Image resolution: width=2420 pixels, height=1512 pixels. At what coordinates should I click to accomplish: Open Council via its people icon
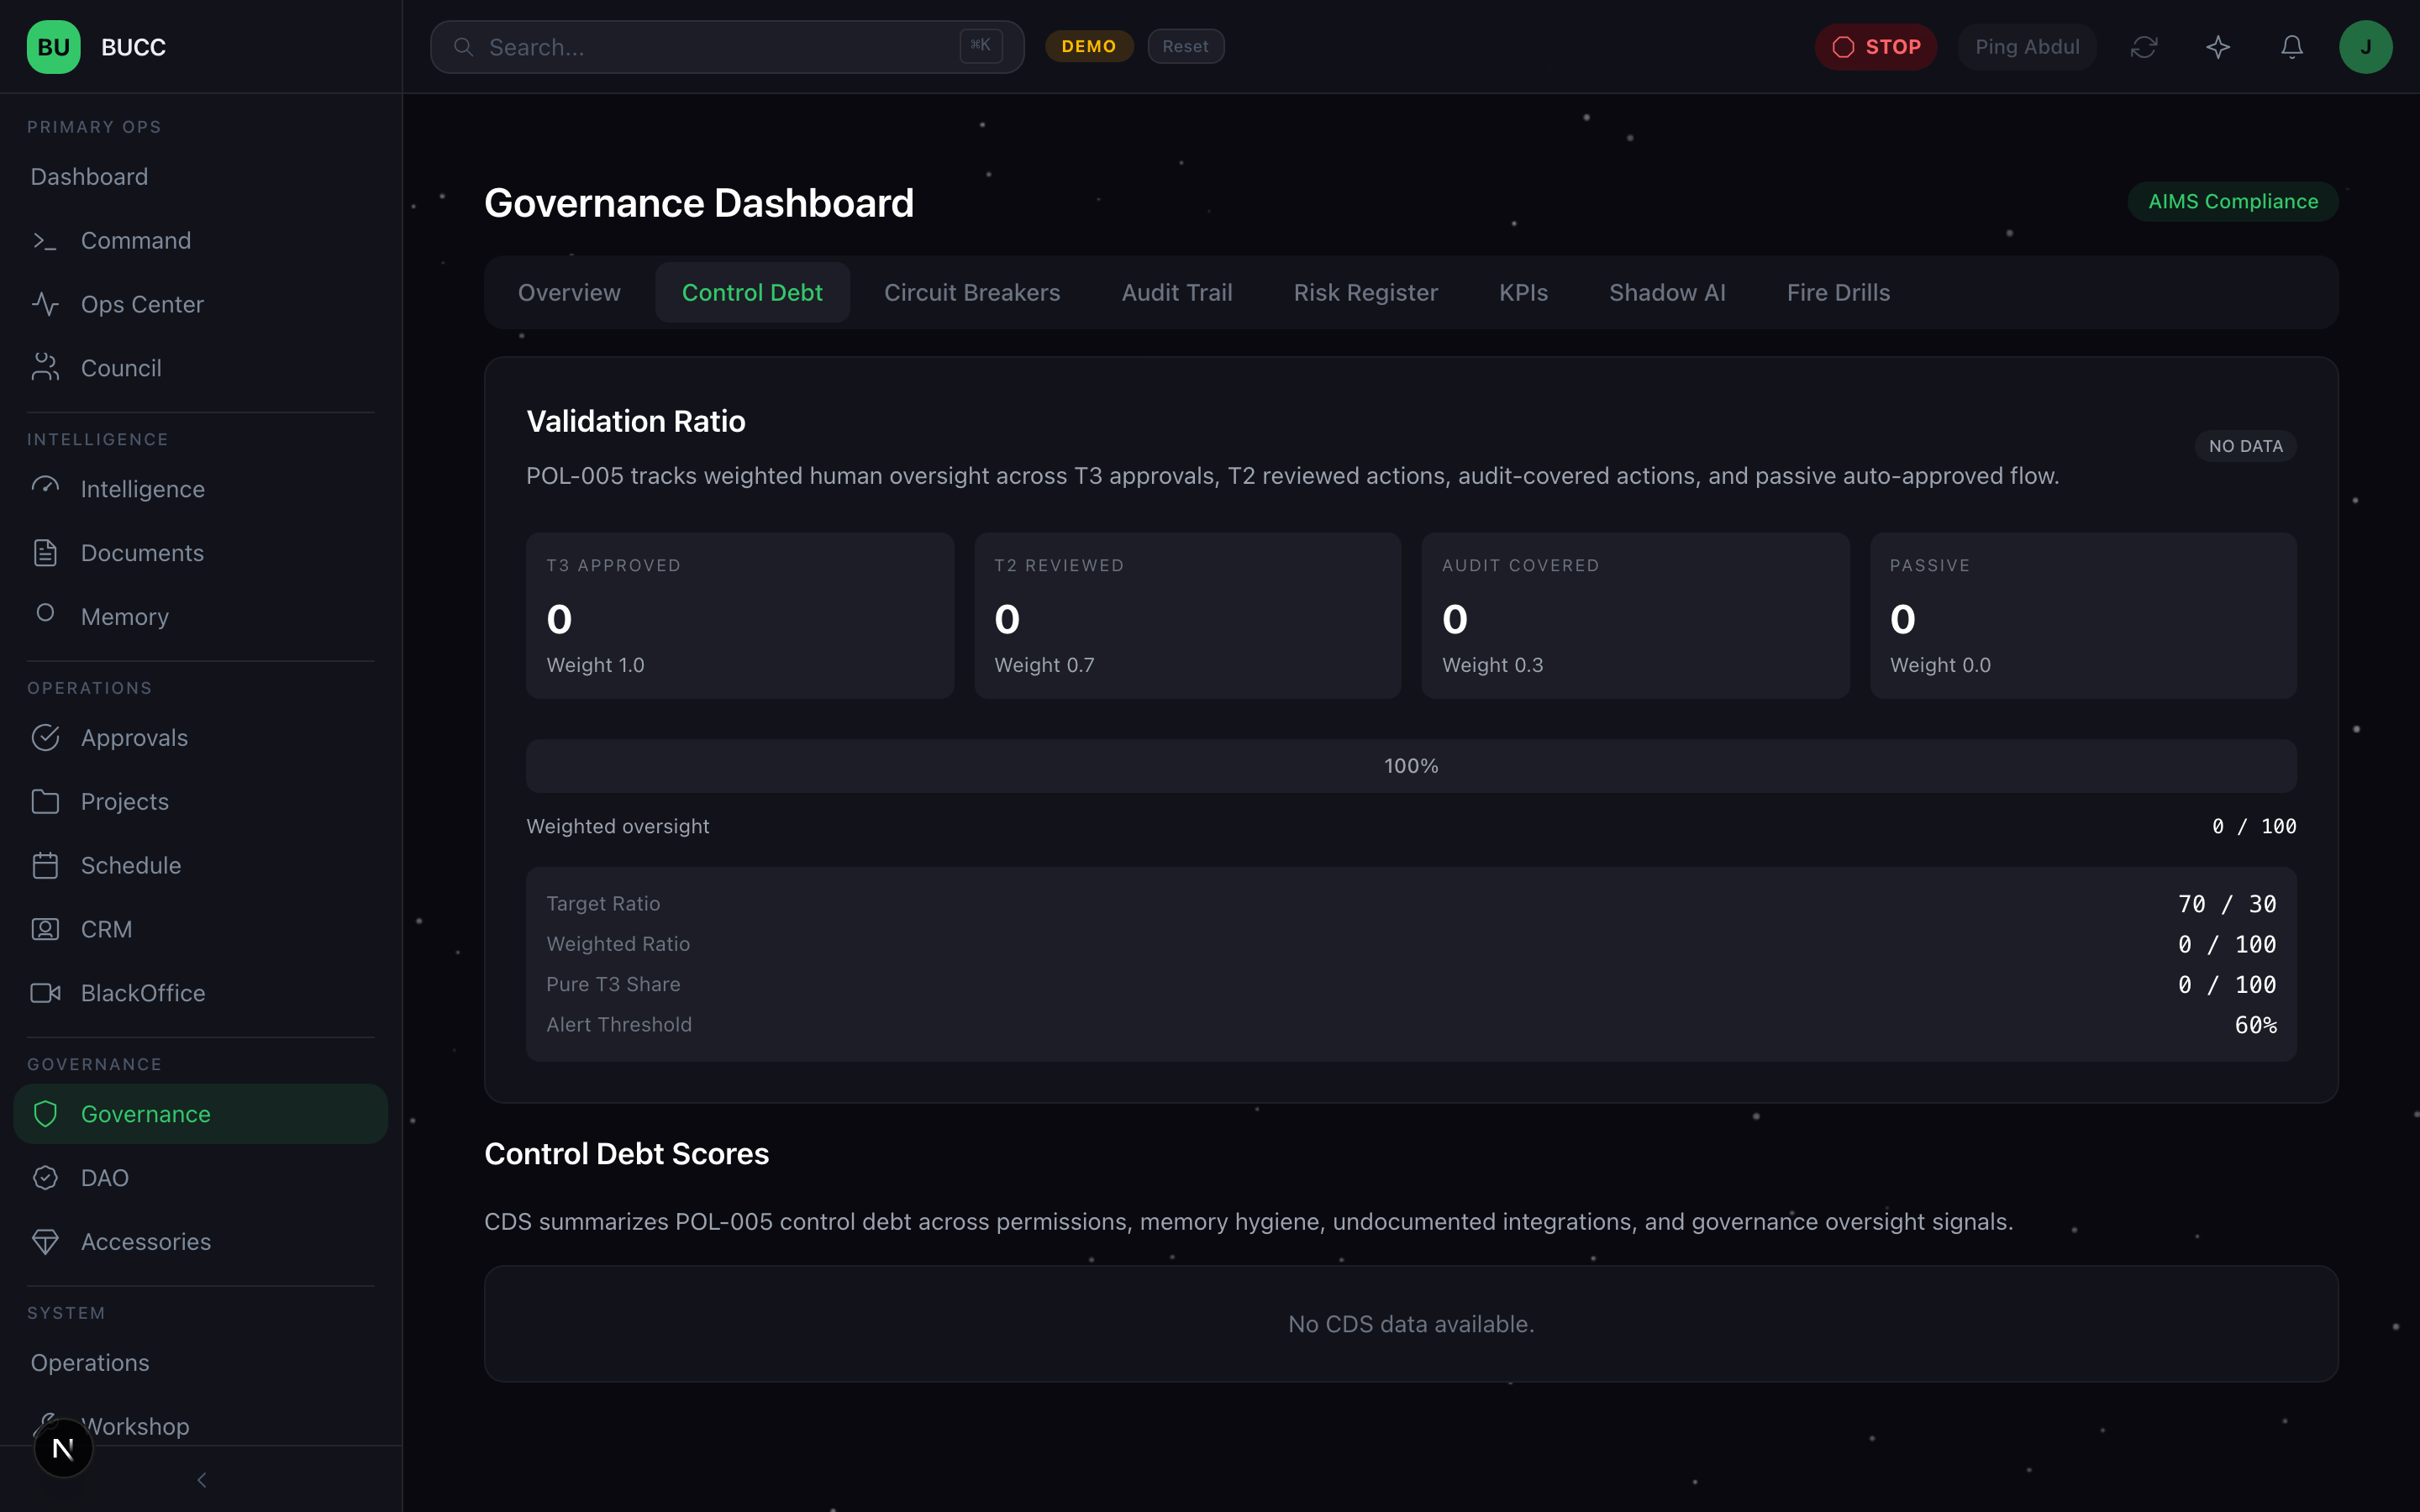point(45,368)
